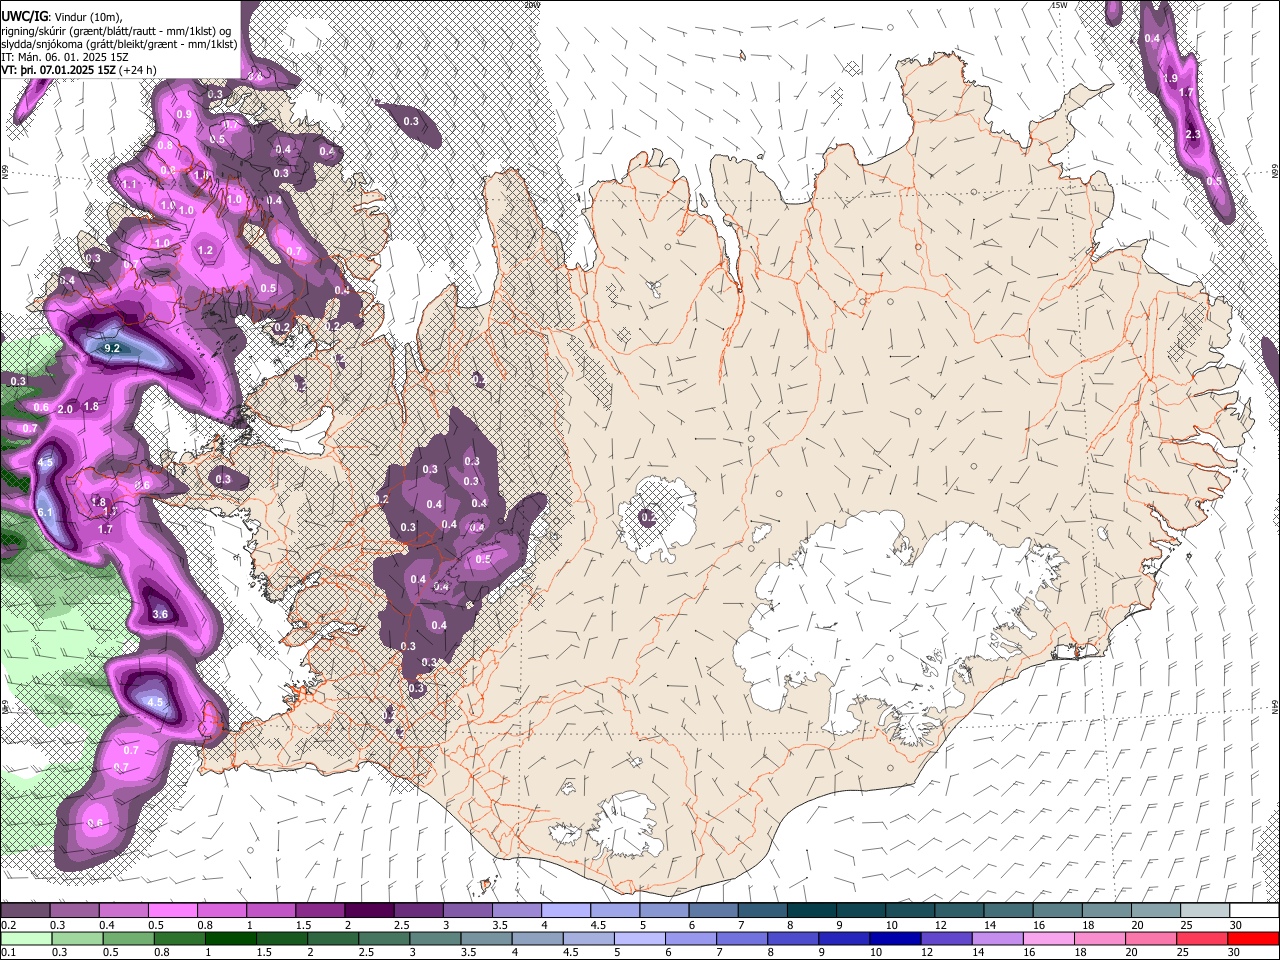The height and width of the screenshot is (960, 1280).
Task: Click the 20W longitude label
Action: (x=532, y=5)
